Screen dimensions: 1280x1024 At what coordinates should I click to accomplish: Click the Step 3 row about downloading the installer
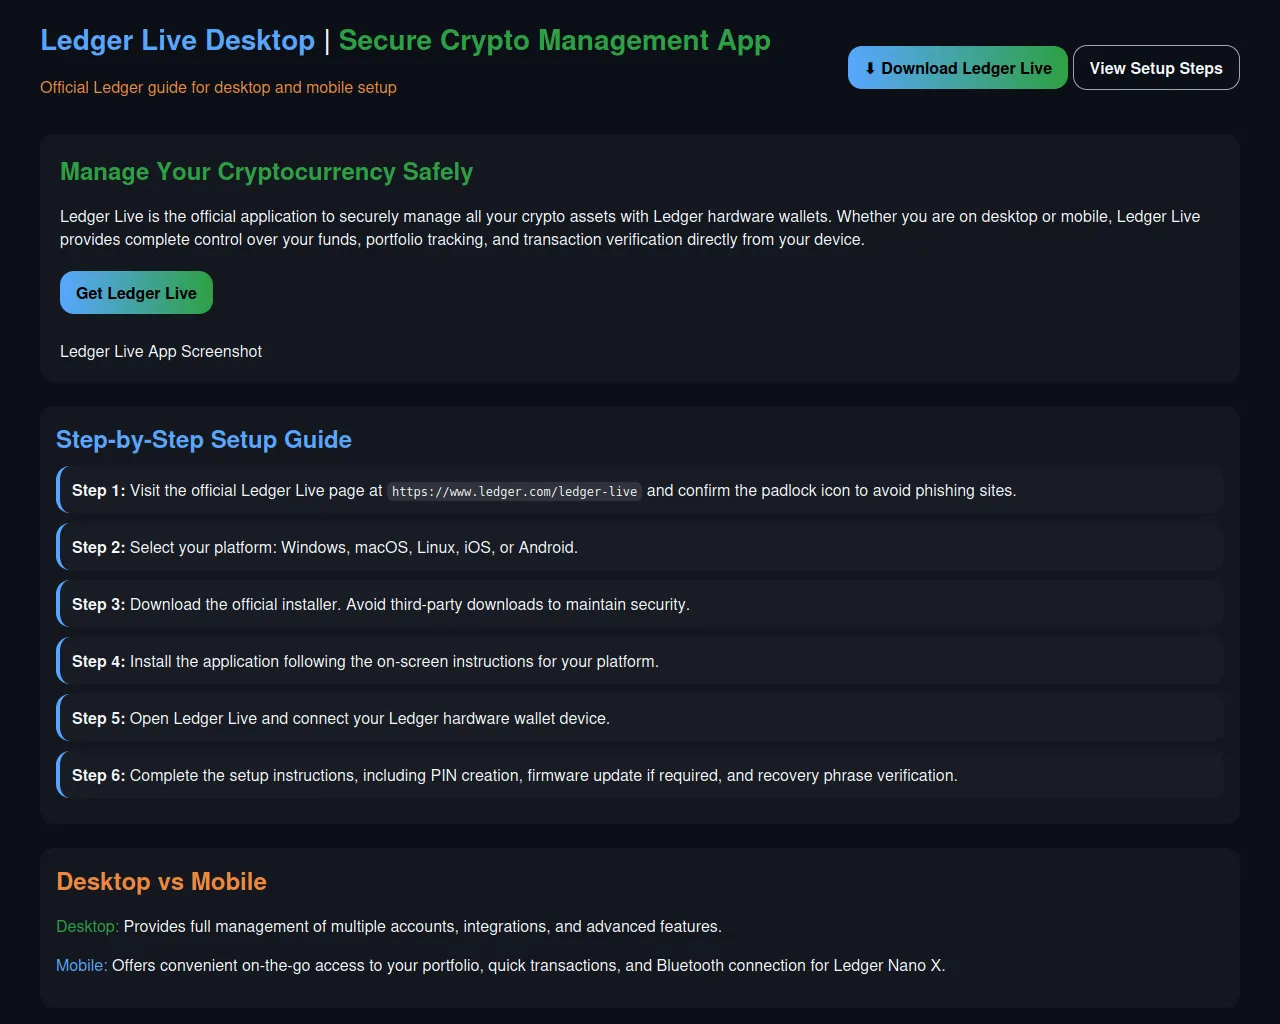pos(640,605)
